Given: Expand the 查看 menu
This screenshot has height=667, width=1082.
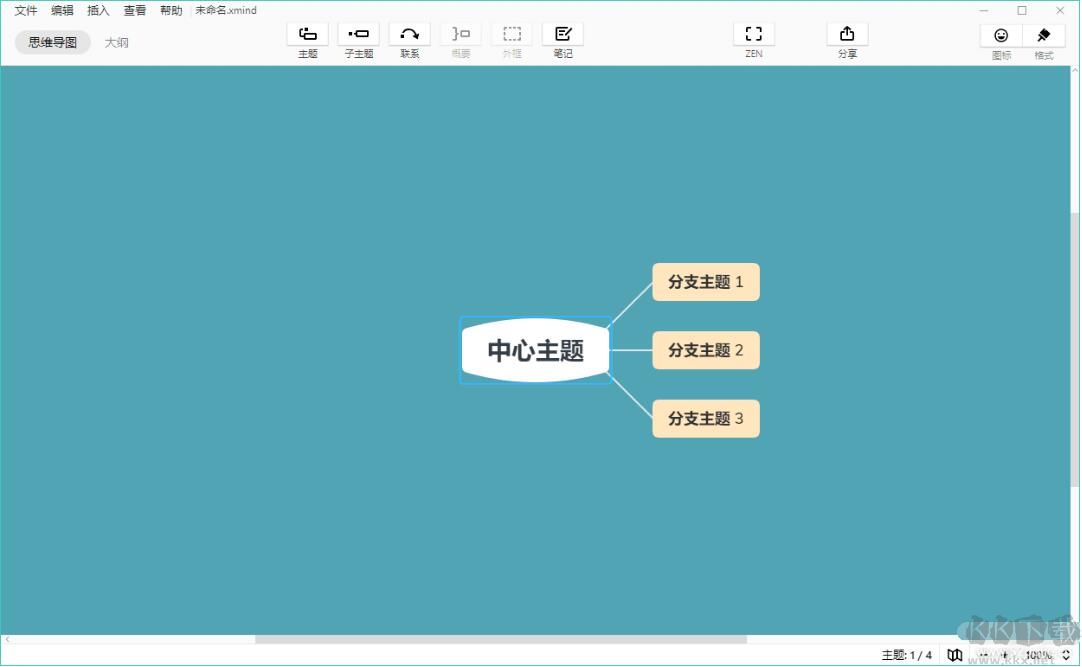Looking at the screenshot, I should [x=135, y=11].
